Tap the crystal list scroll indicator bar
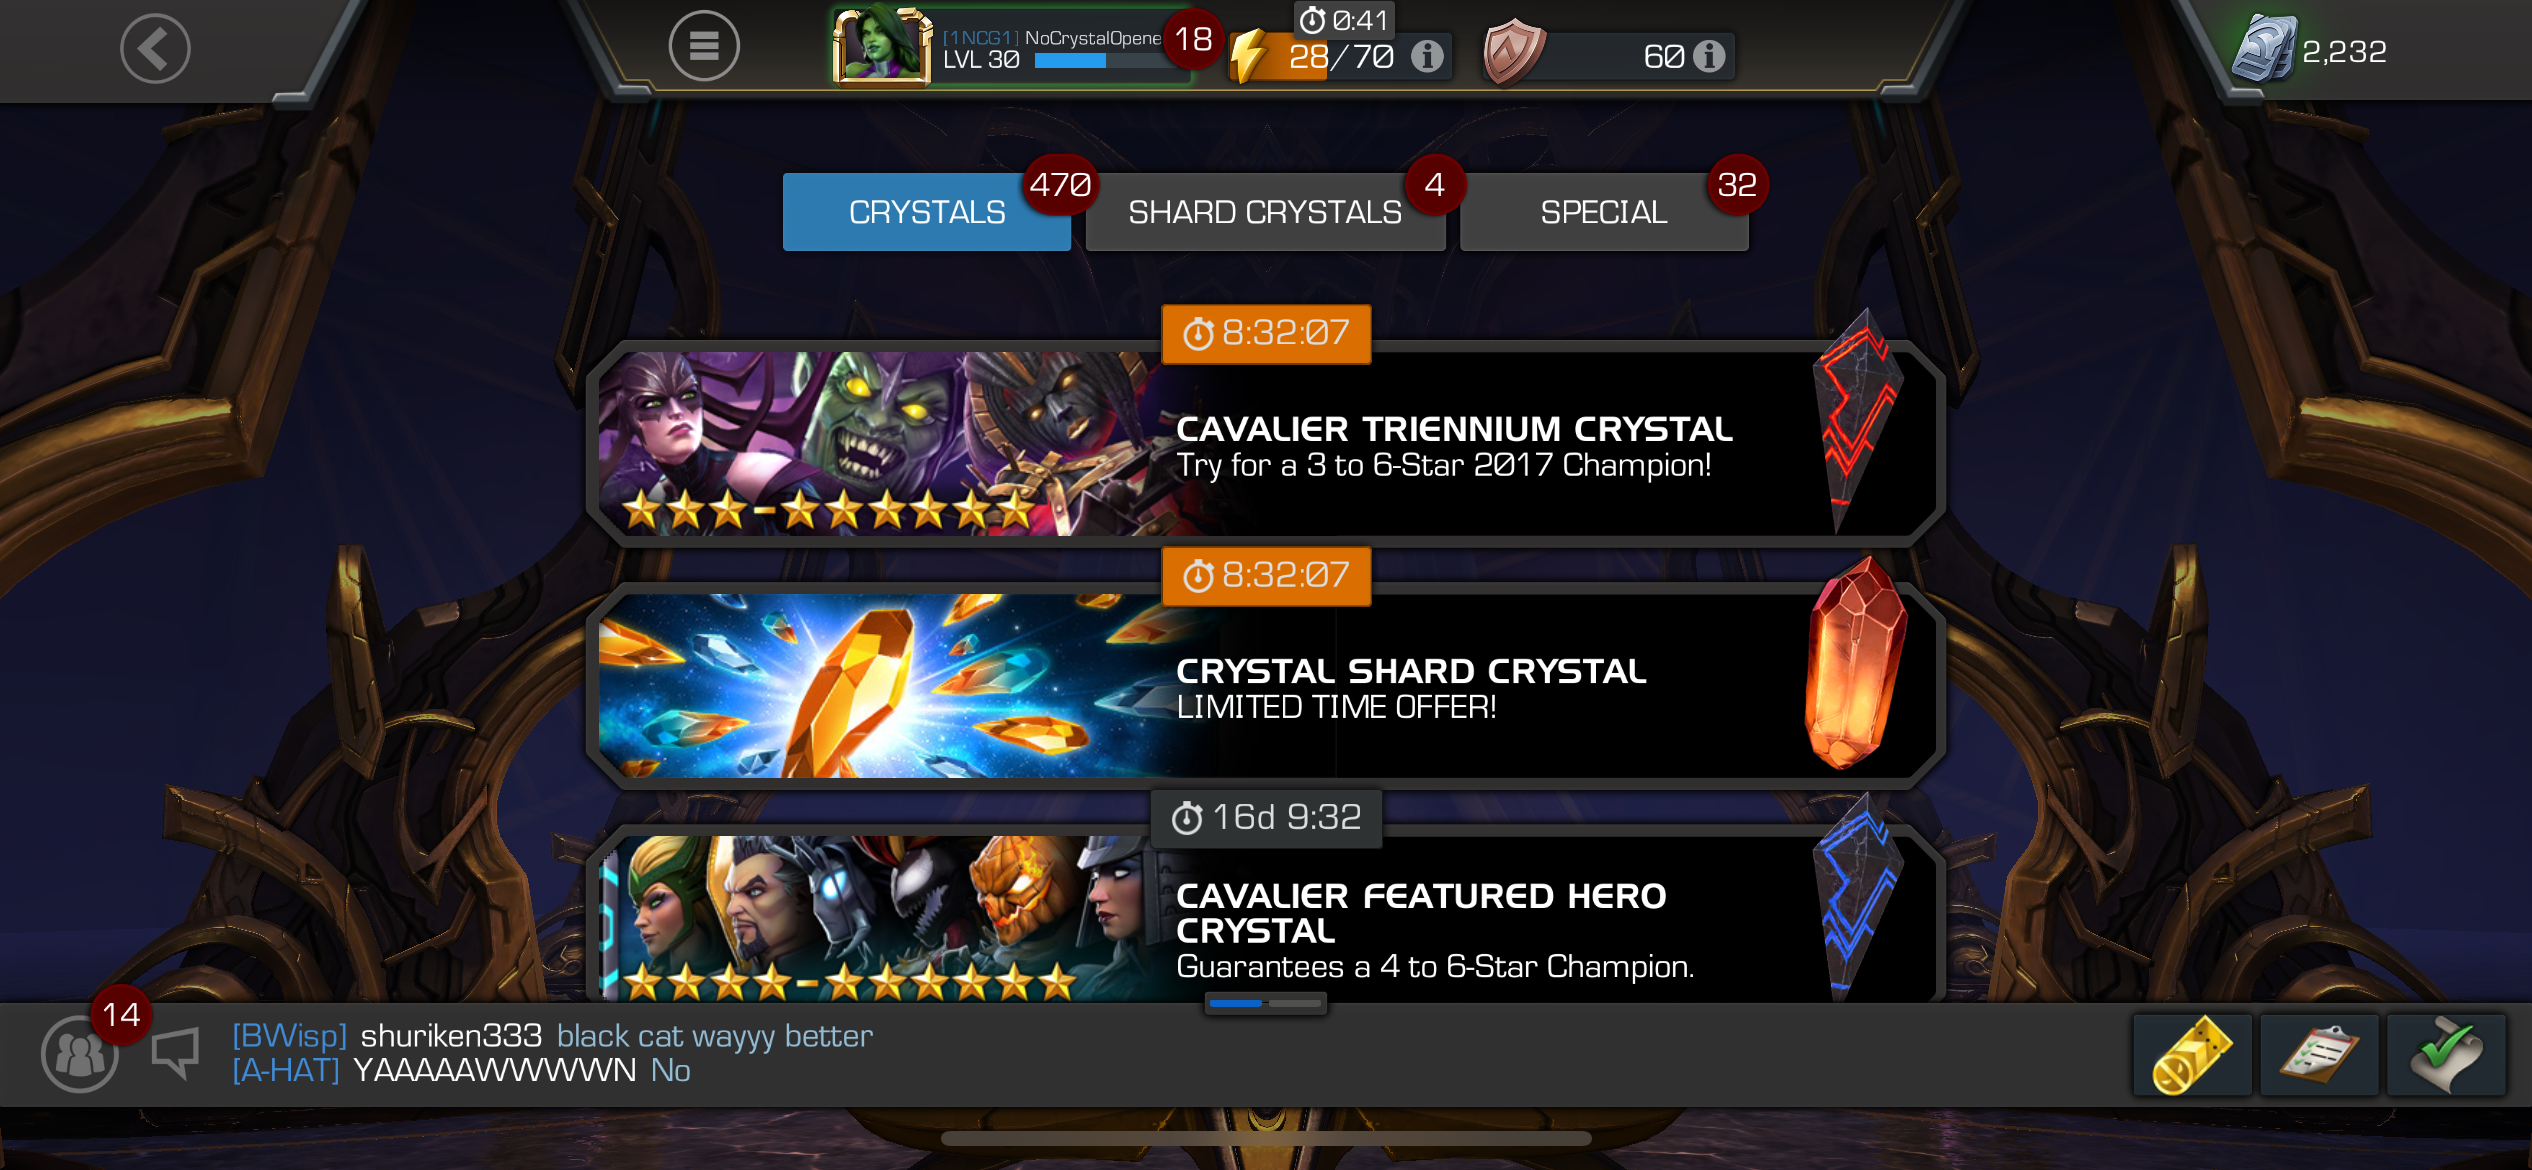The width and height of the screenshot is (2532, 1170). pos(1266,1003)
